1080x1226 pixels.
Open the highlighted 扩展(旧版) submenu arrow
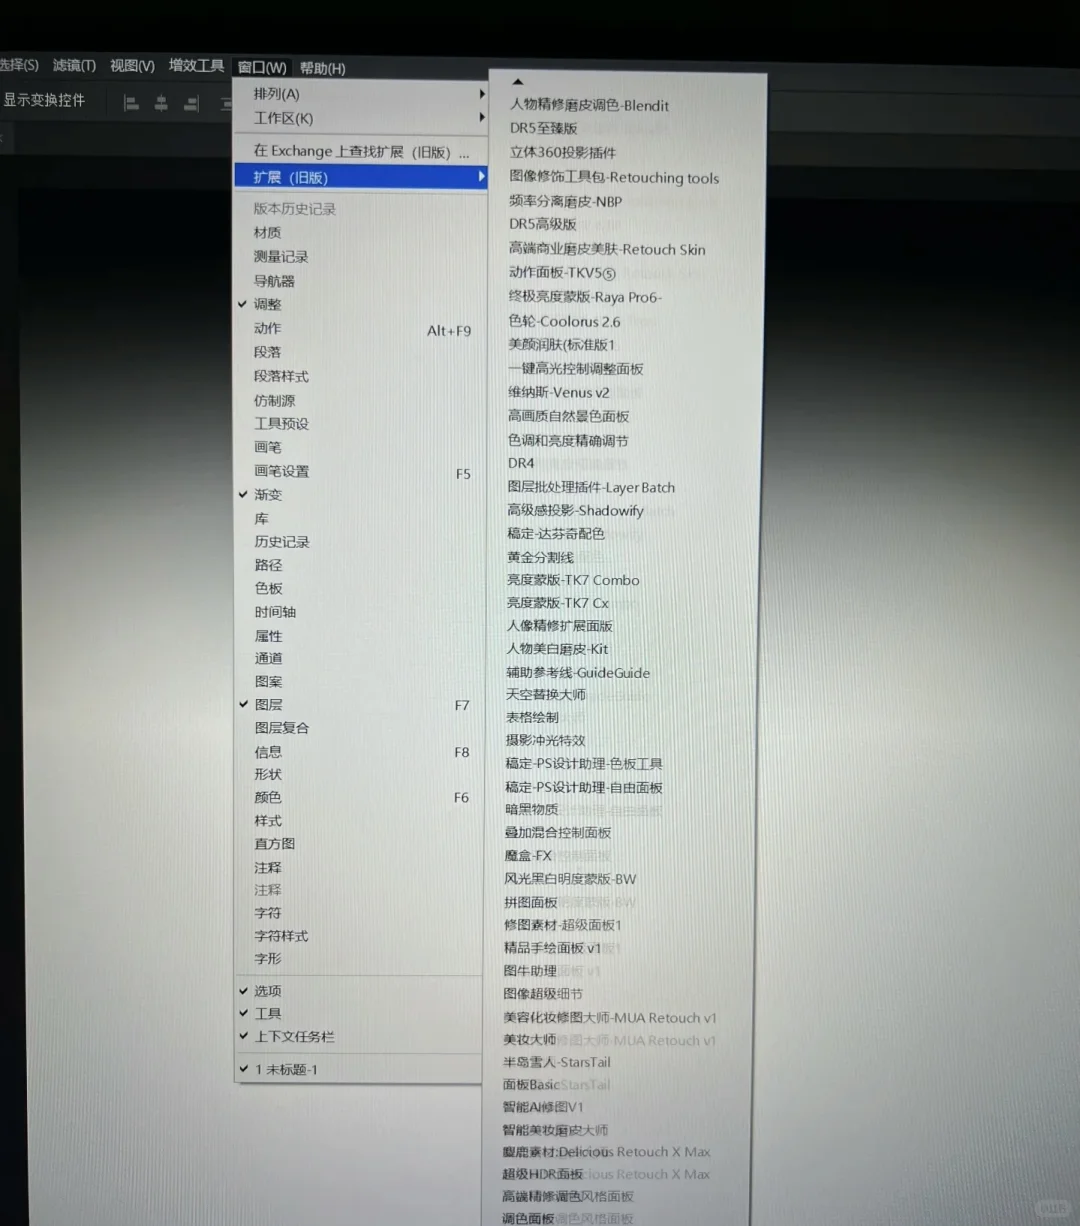tap(481, 176)
